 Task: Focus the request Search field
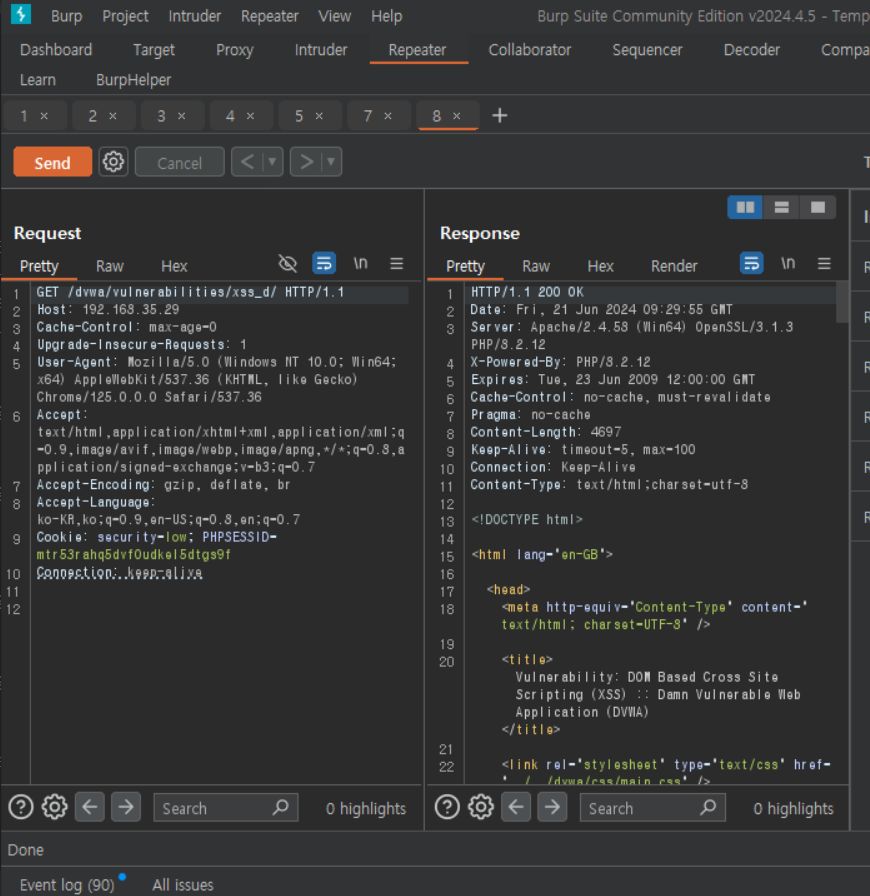pos(226,807)
